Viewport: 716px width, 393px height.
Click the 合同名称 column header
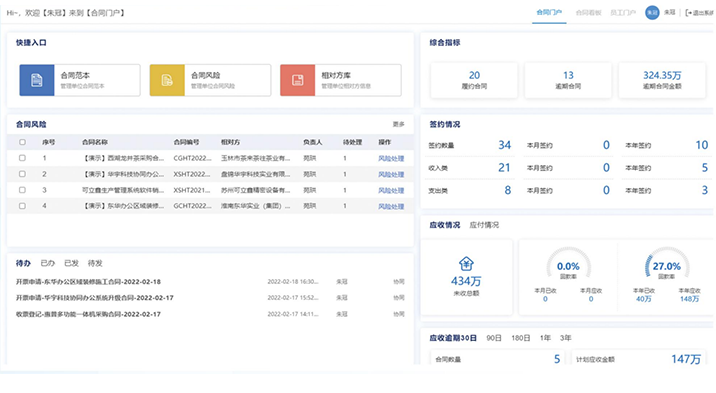pos(95,142)
